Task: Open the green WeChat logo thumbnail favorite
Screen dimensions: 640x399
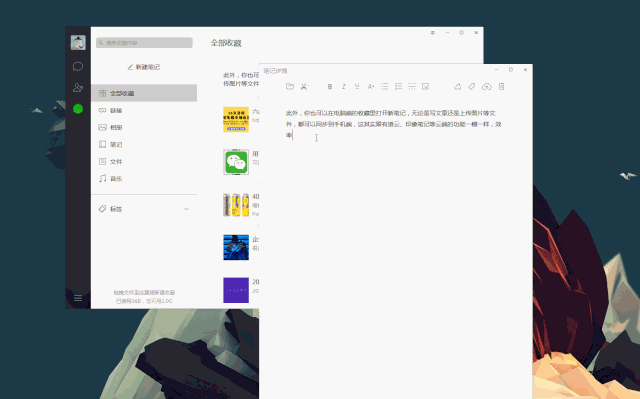Action: click(236, 162)
